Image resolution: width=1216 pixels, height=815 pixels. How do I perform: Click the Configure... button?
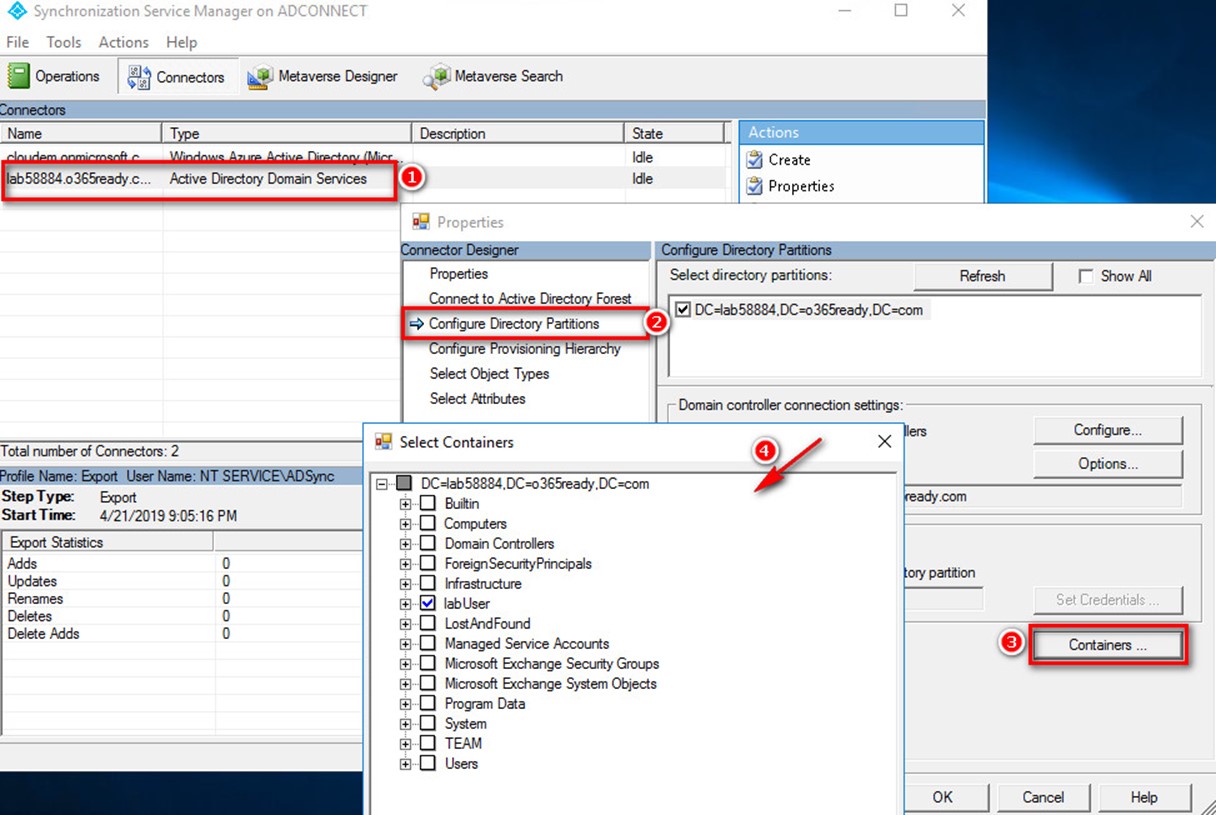[1108, 430]
